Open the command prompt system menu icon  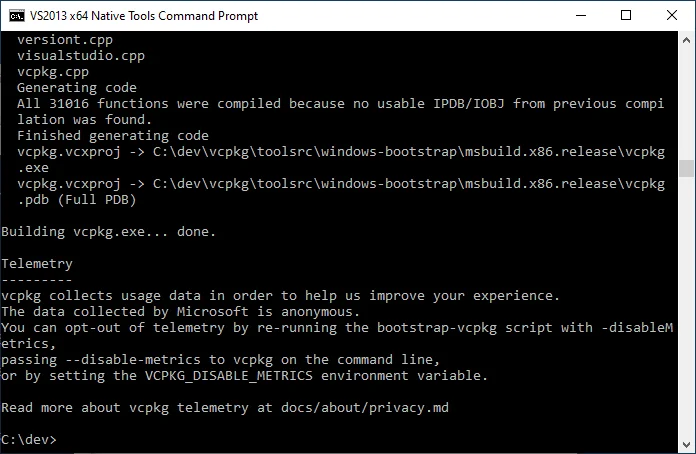(15, 15)
